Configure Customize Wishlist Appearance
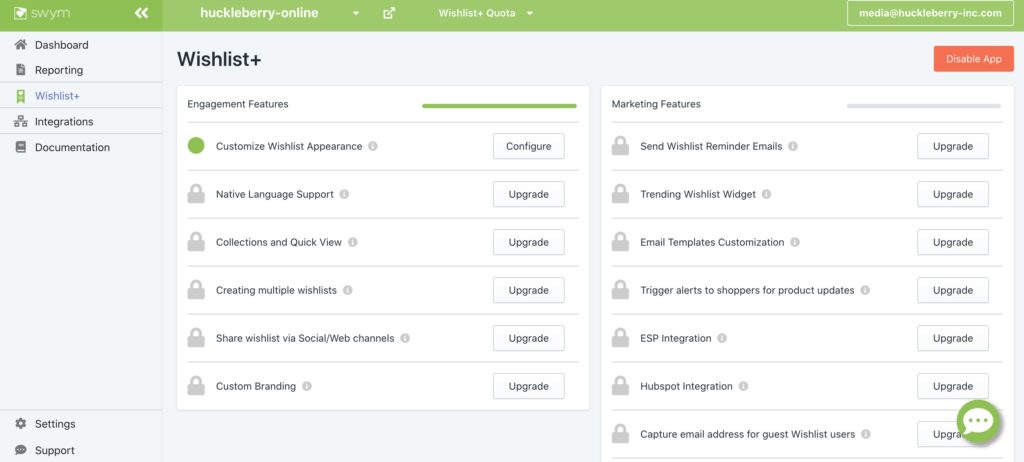This screenshot has width=1024, height=462. (528, 146)
